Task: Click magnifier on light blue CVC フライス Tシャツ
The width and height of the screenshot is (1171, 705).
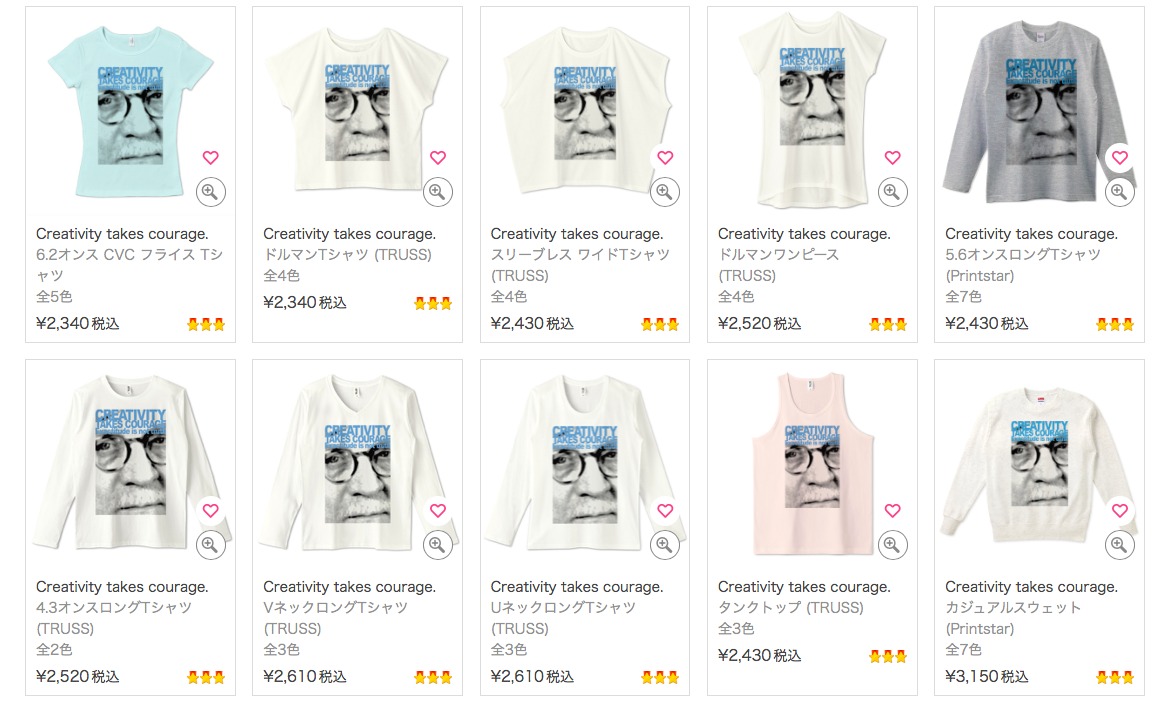Action: point(211,192)
